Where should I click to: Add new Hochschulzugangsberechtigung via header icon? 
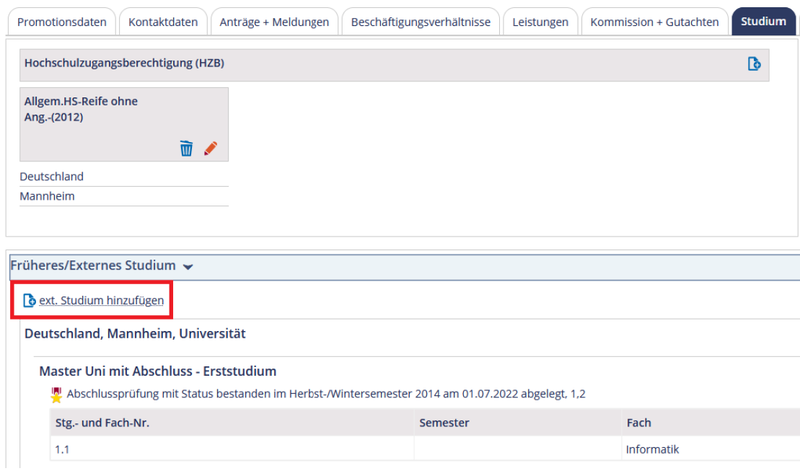754,64
